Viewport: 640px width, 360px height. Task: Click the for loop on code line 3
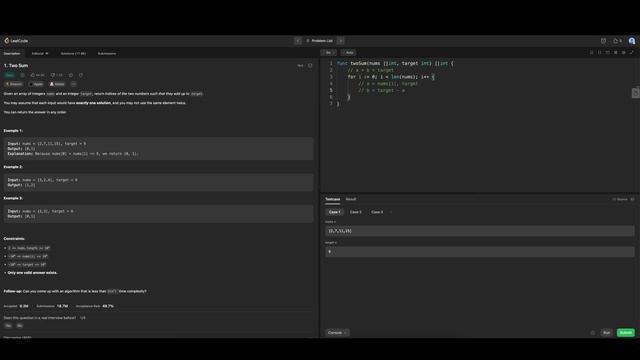click(x=391, y=77)
